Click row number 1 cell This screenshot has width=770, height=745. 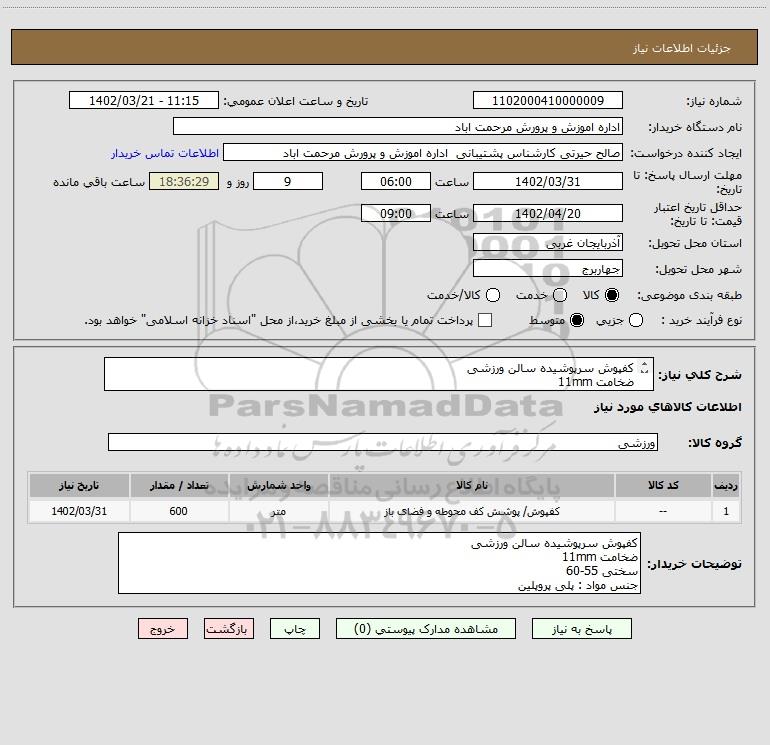click(726, 511)
